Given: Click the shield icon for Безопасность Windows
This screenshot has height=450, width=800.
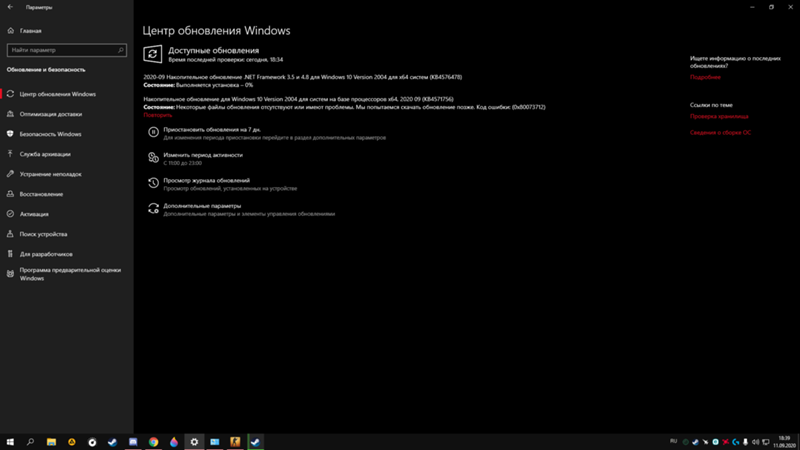Looking at the screenshot, I should coord(10,134).
